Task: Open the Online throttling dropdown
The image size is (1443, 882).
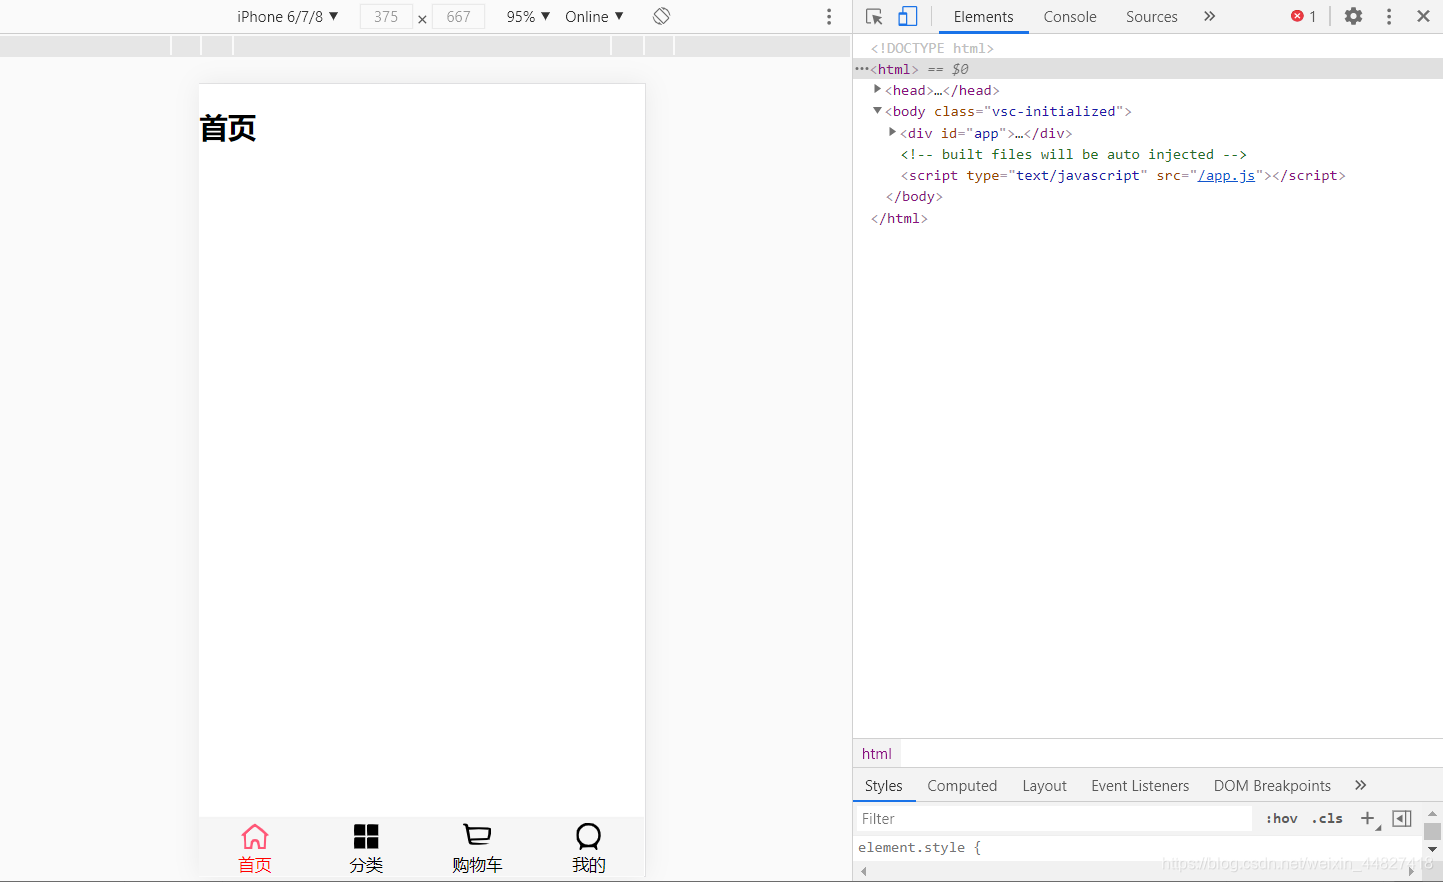Action: pyautogui.click(x=594, y=16)
